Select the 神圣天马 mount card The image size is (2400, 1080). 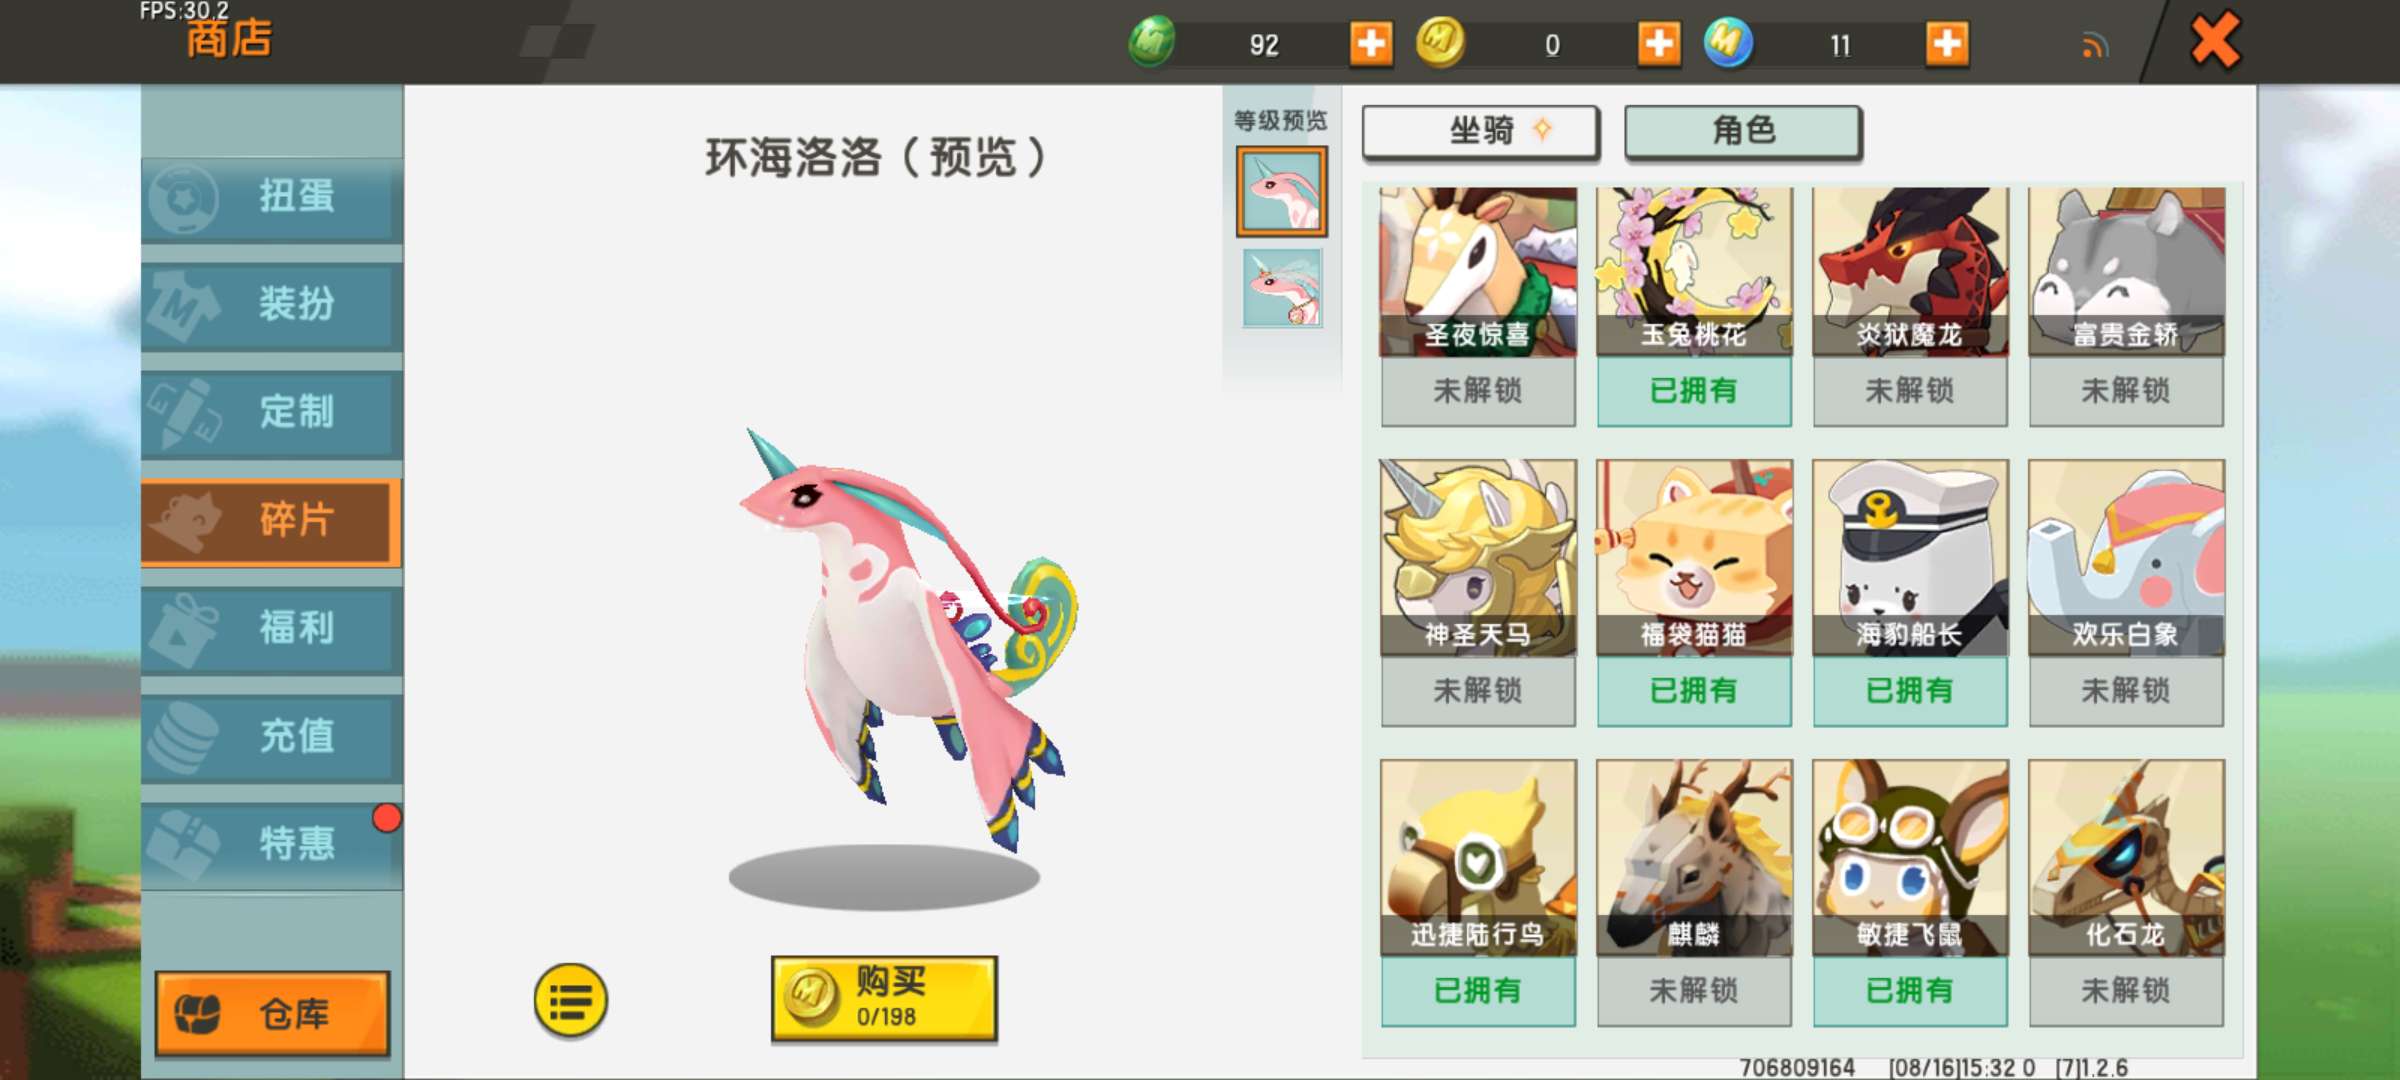[1478, 593]
